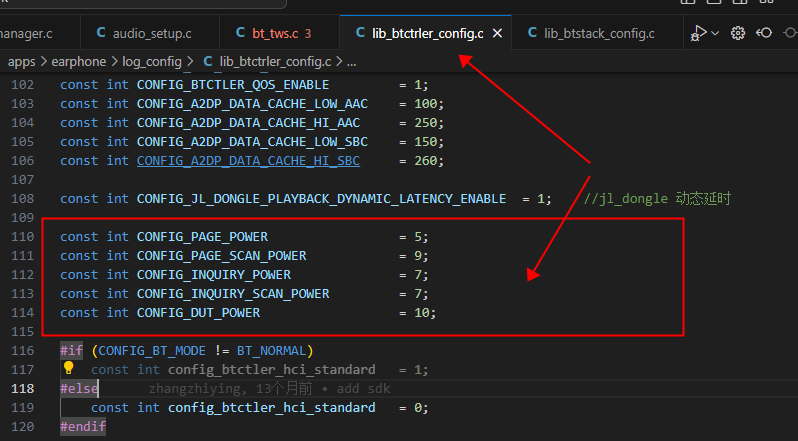798x441 pixels.
Task: Click the gear icon in editor toolbar
Action: (x=738, y=33)
